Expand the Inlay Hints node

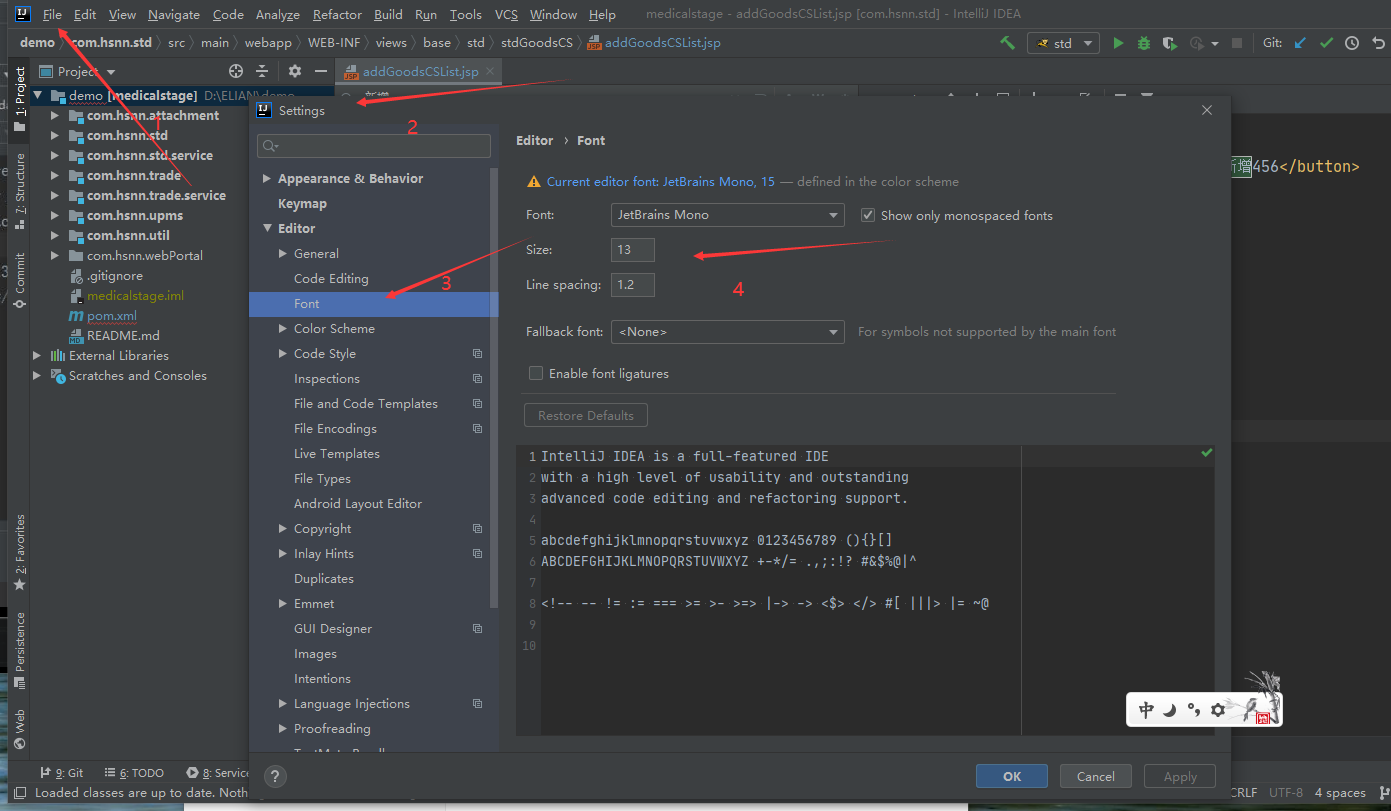(283, 554)
